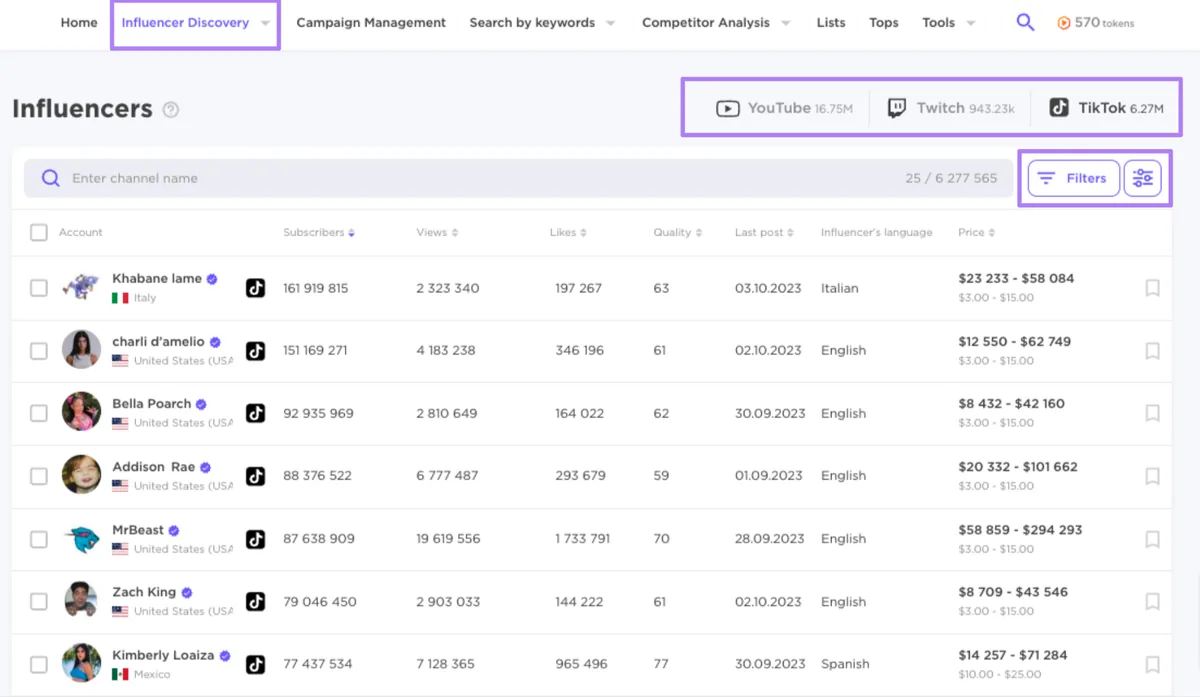Bookmark charli d'amelio's row
Viewport: 1200px width, 697px height.
pos(1152,351)
